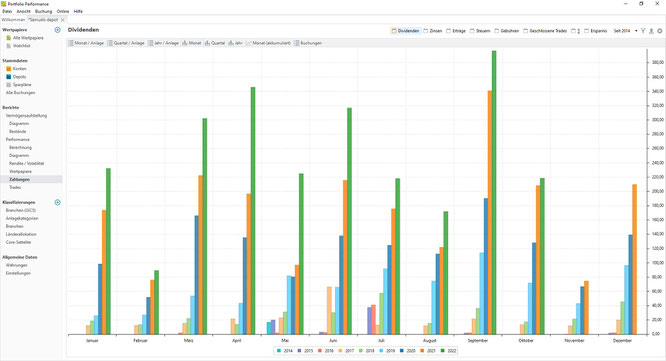Add a new security via Wertpapiere plus icon
Screen dimensions: 666x361
tap(57, 30)
